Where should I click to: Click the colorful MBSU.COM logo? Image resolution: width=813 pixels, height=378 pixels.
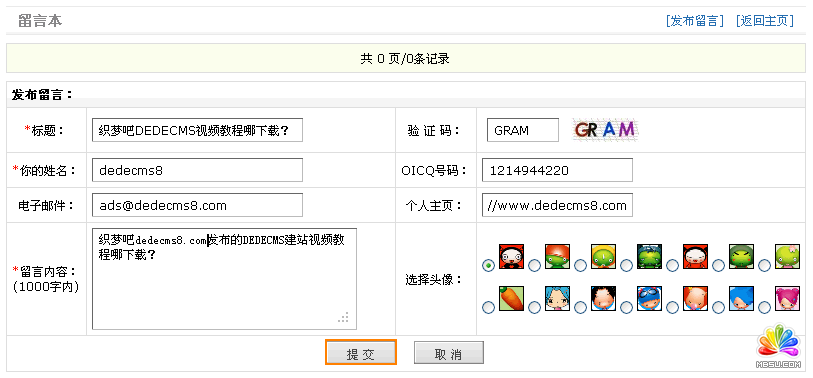click(x=778, y=347)
